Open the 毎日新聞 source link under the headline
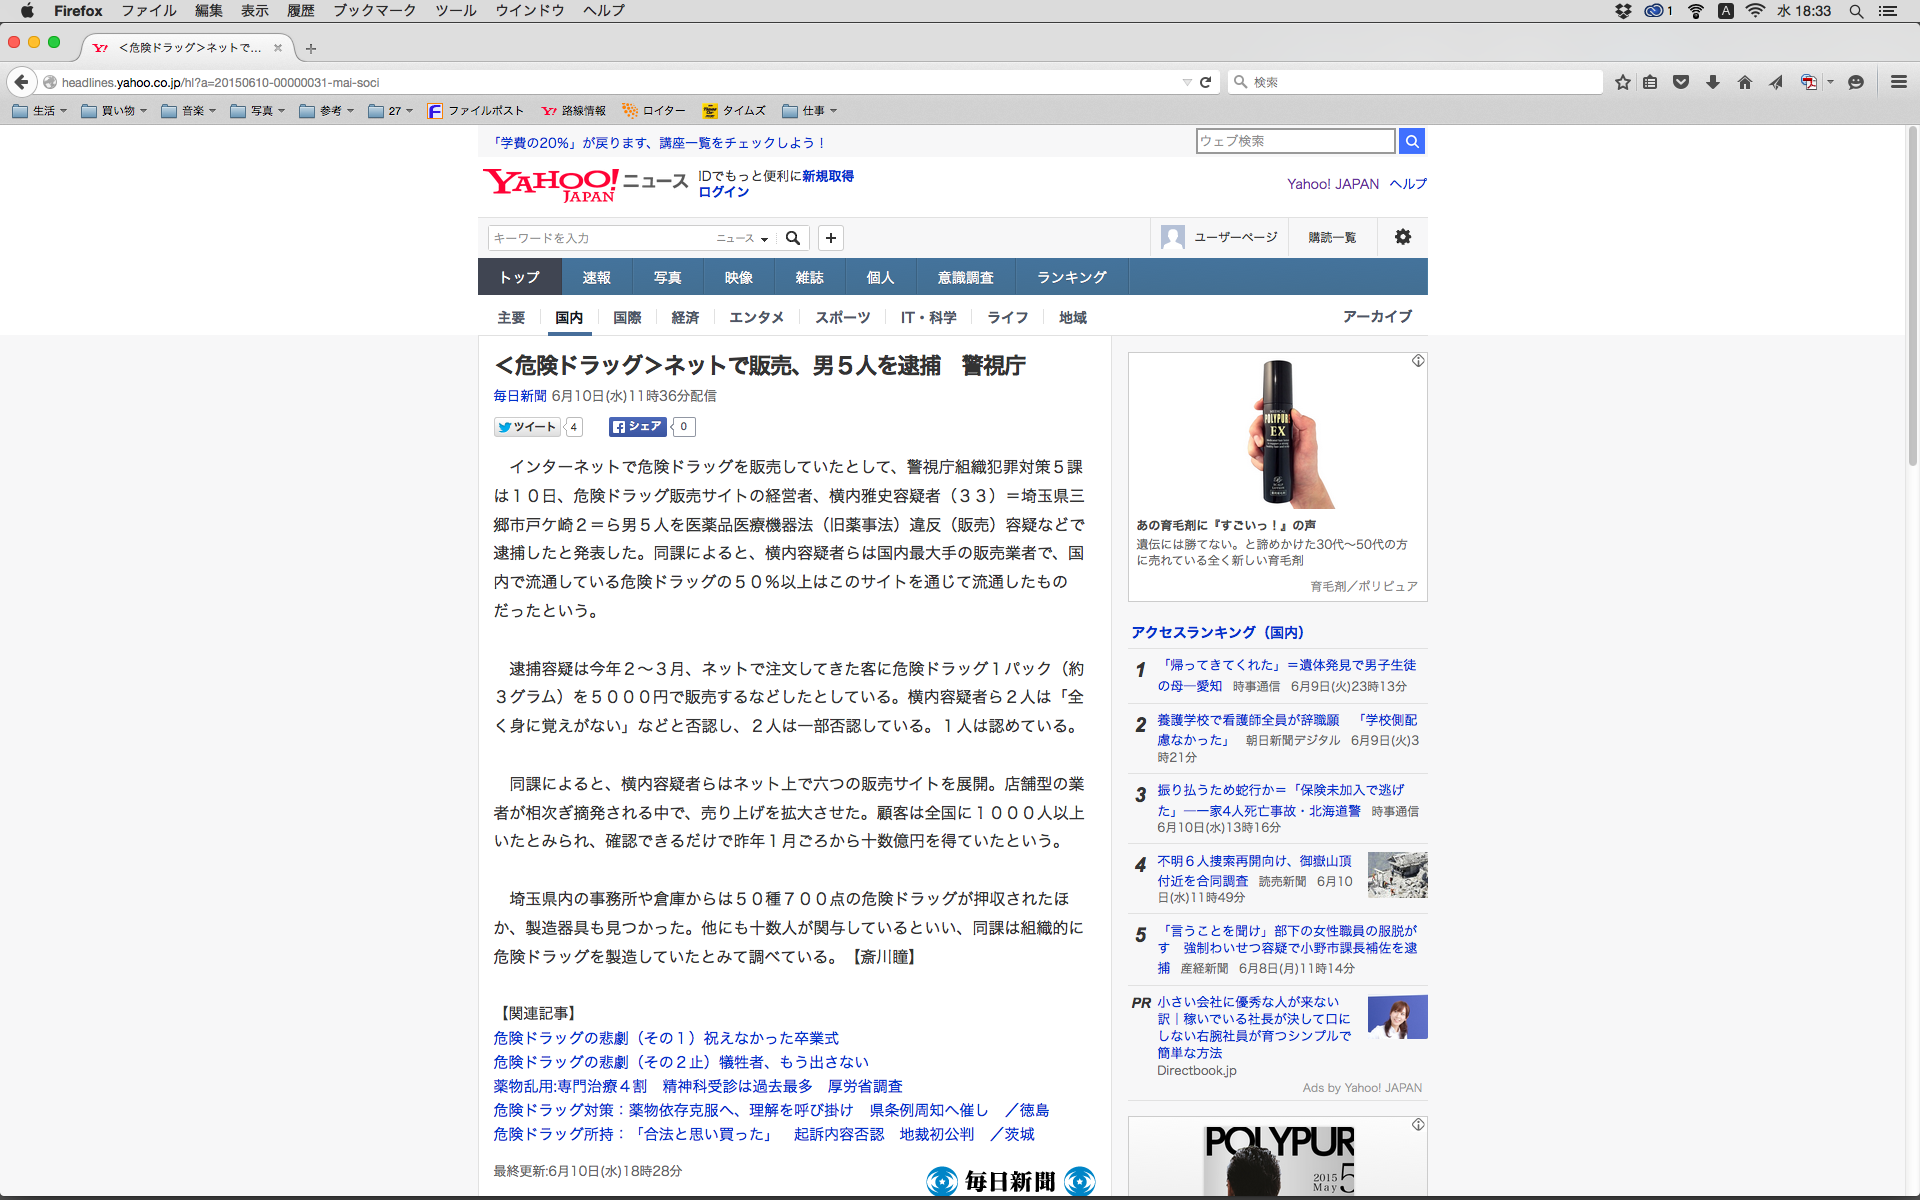This screenshot has width=1920, height=1200. point(520,396)
